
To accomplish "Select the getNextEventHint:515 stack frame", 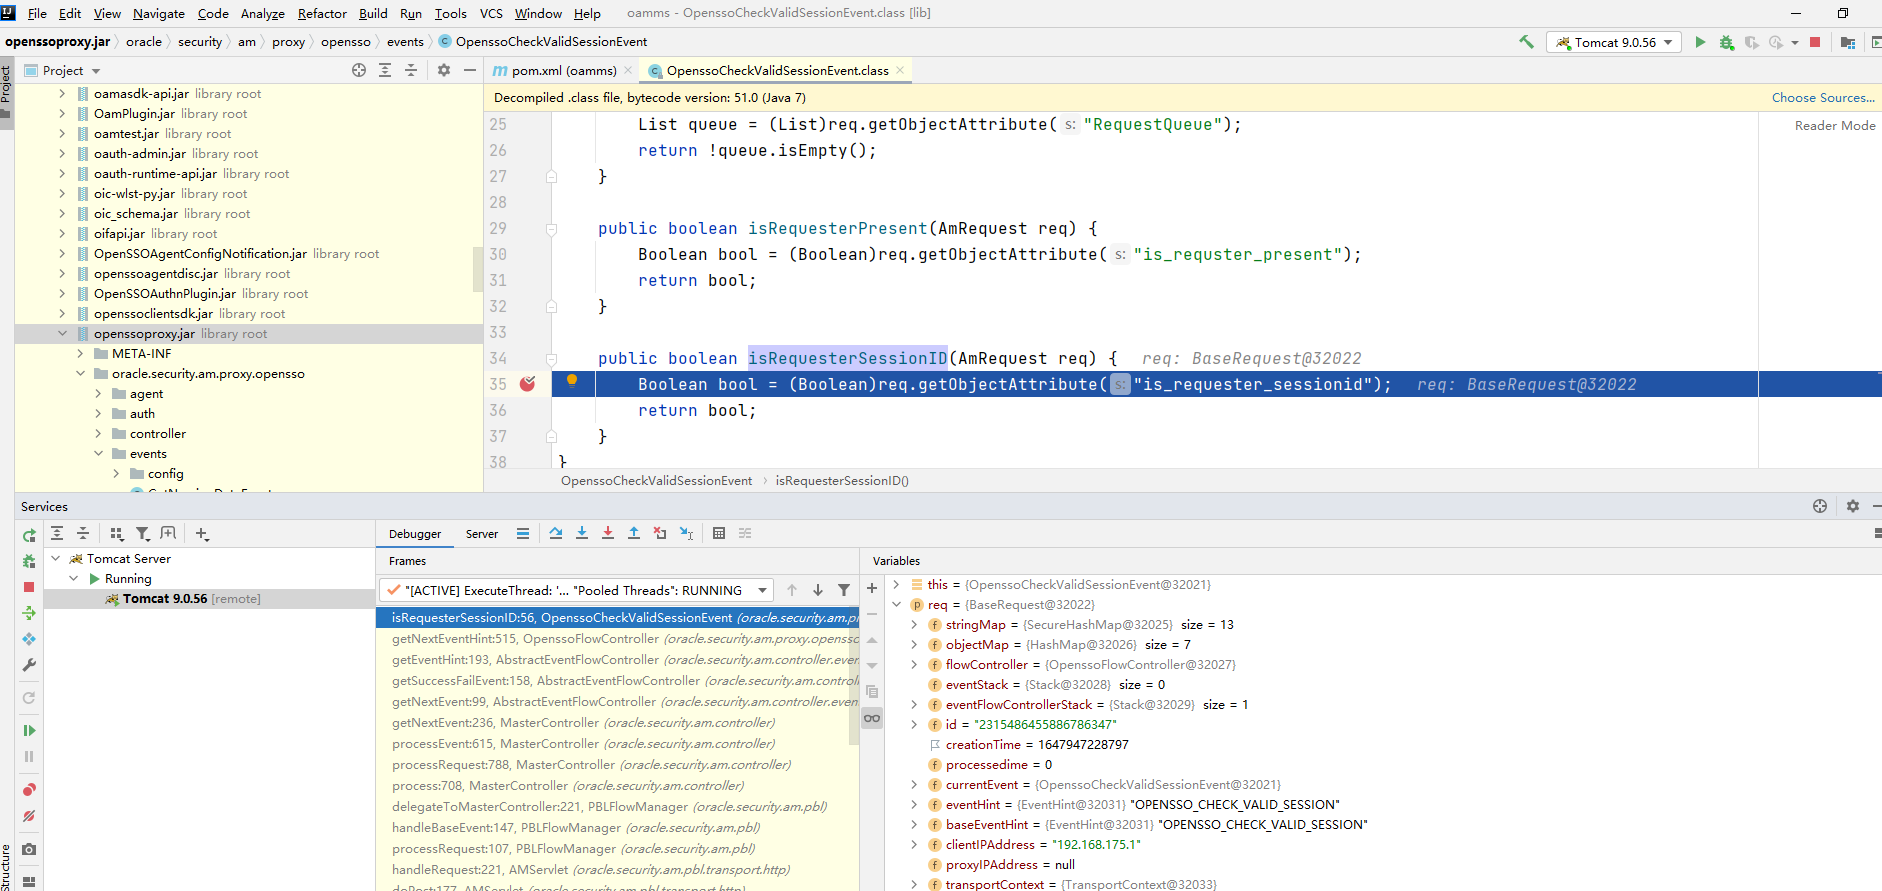I will click(x=617, y=639).
